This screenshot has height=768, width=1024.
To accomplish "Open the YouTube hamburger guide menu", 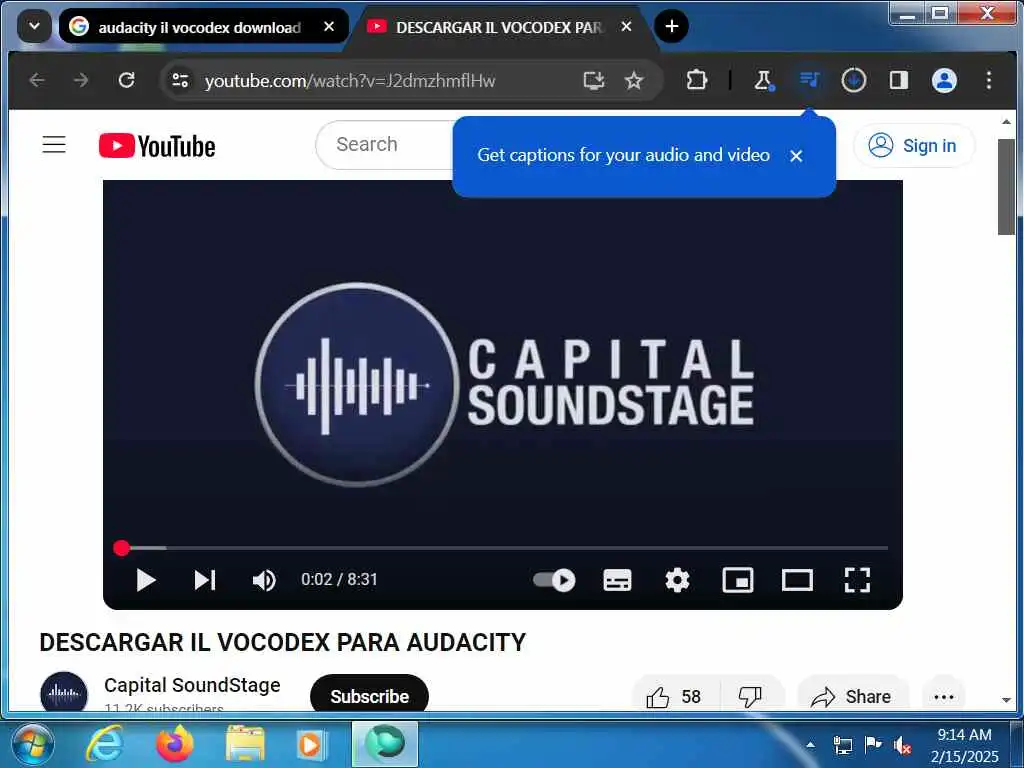I will click(x=54, y=144).
